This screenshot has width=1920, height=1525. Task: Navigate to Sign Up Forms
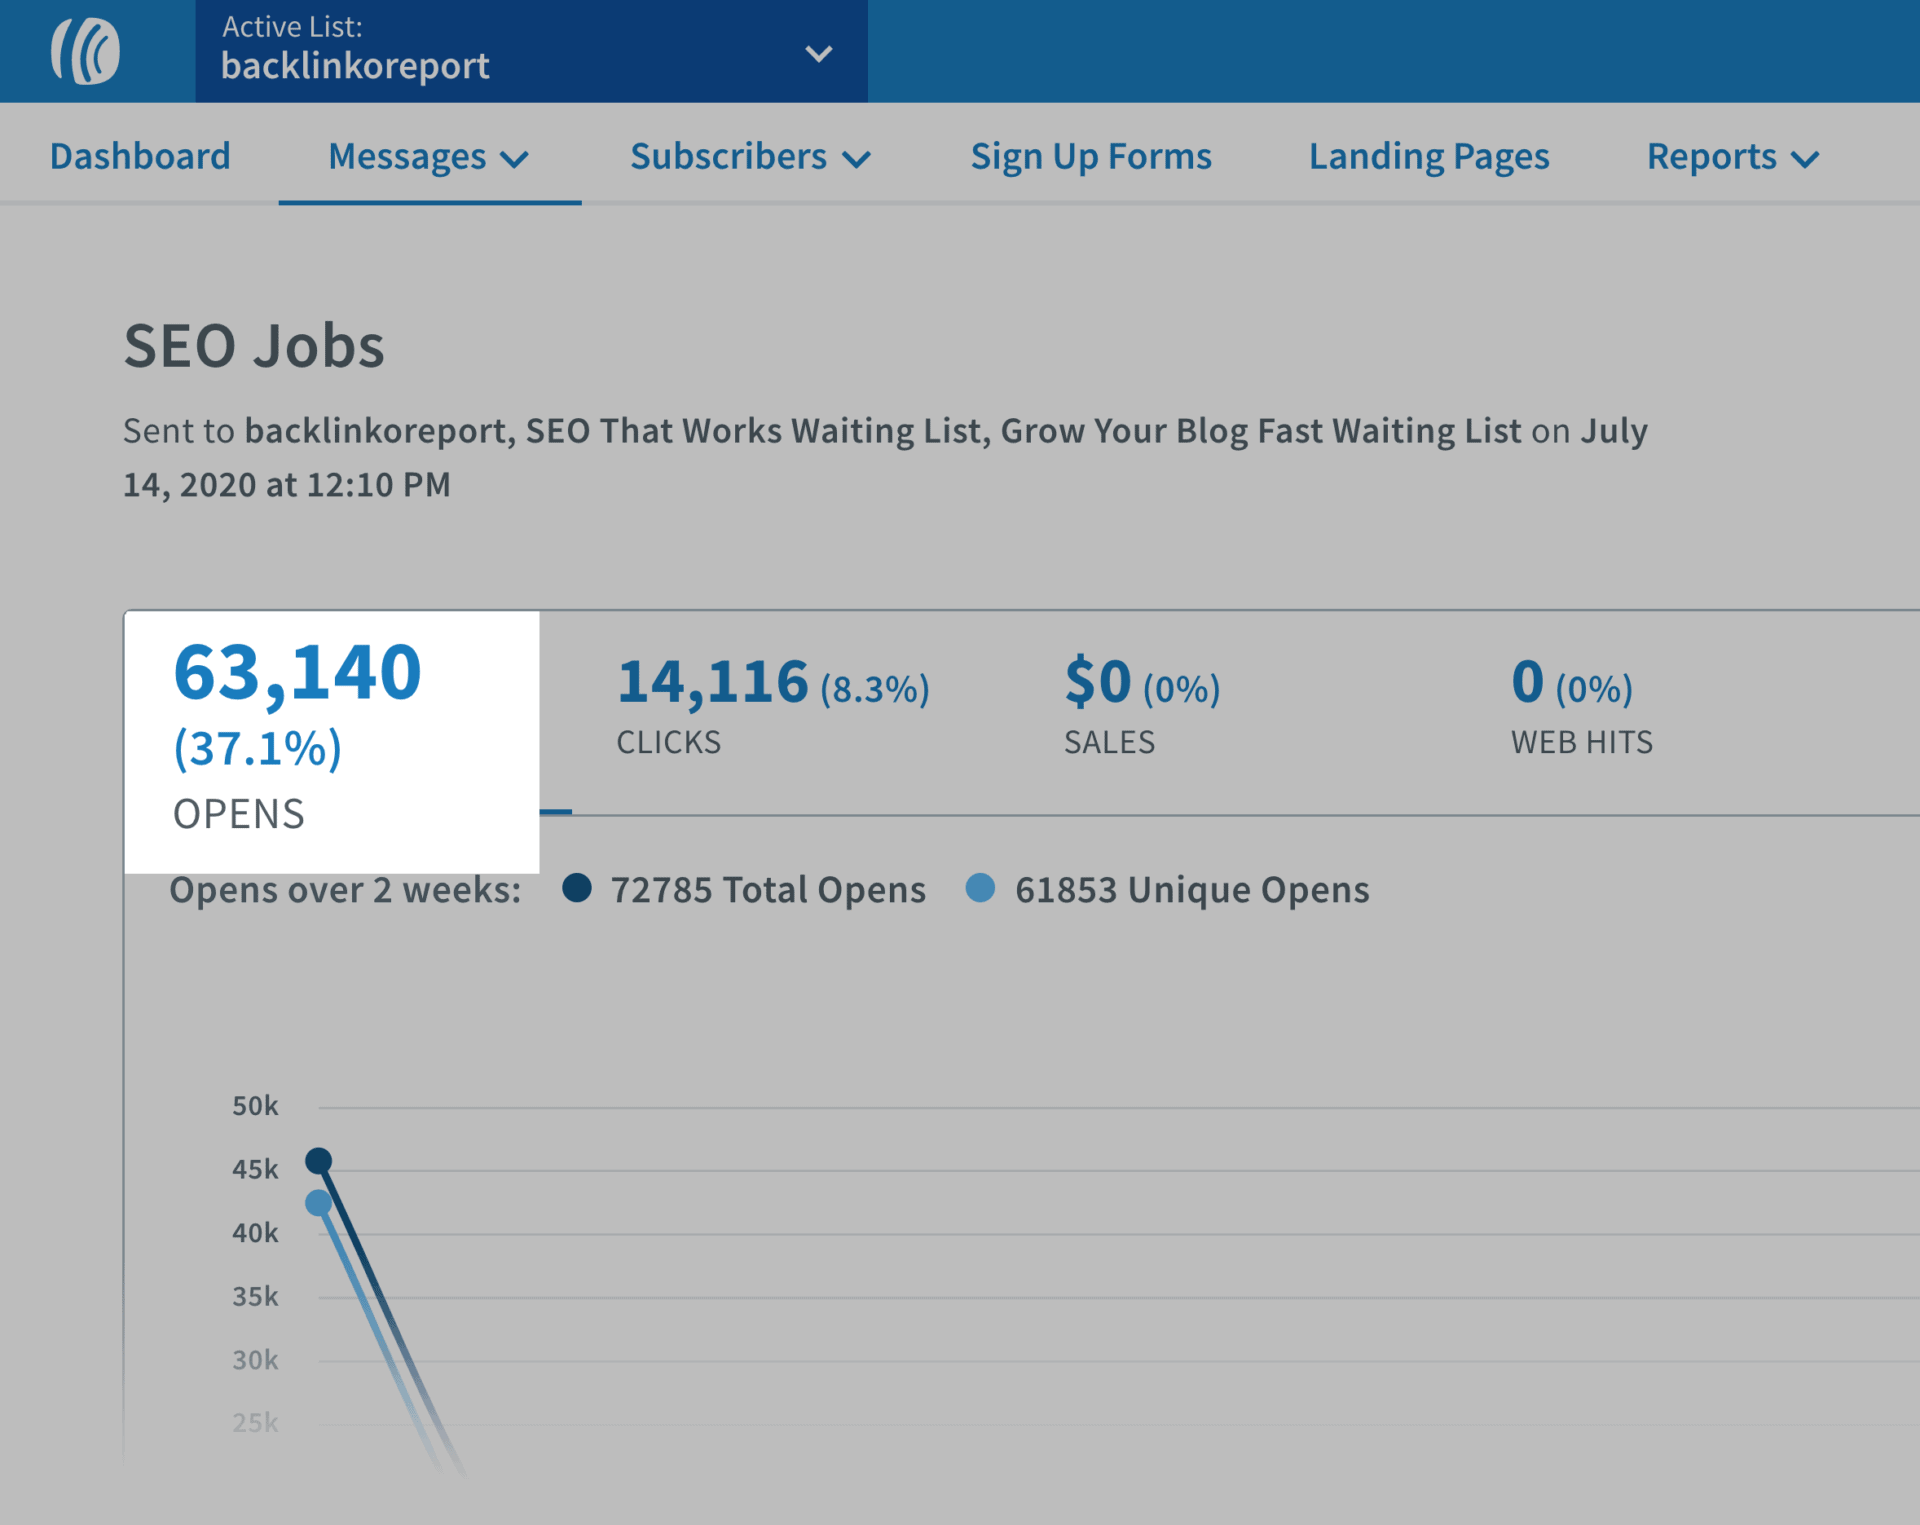pyautogui.click(x=1090, y=156)
